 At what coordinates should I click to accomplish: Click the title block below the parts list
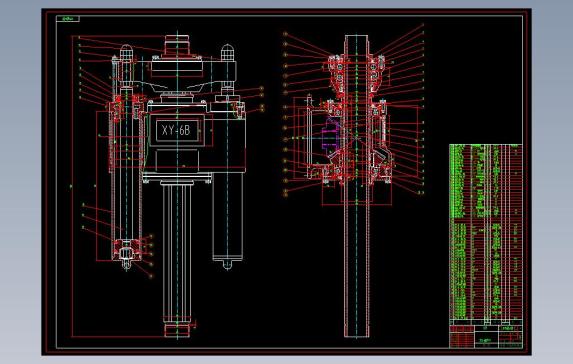(486, 337)
